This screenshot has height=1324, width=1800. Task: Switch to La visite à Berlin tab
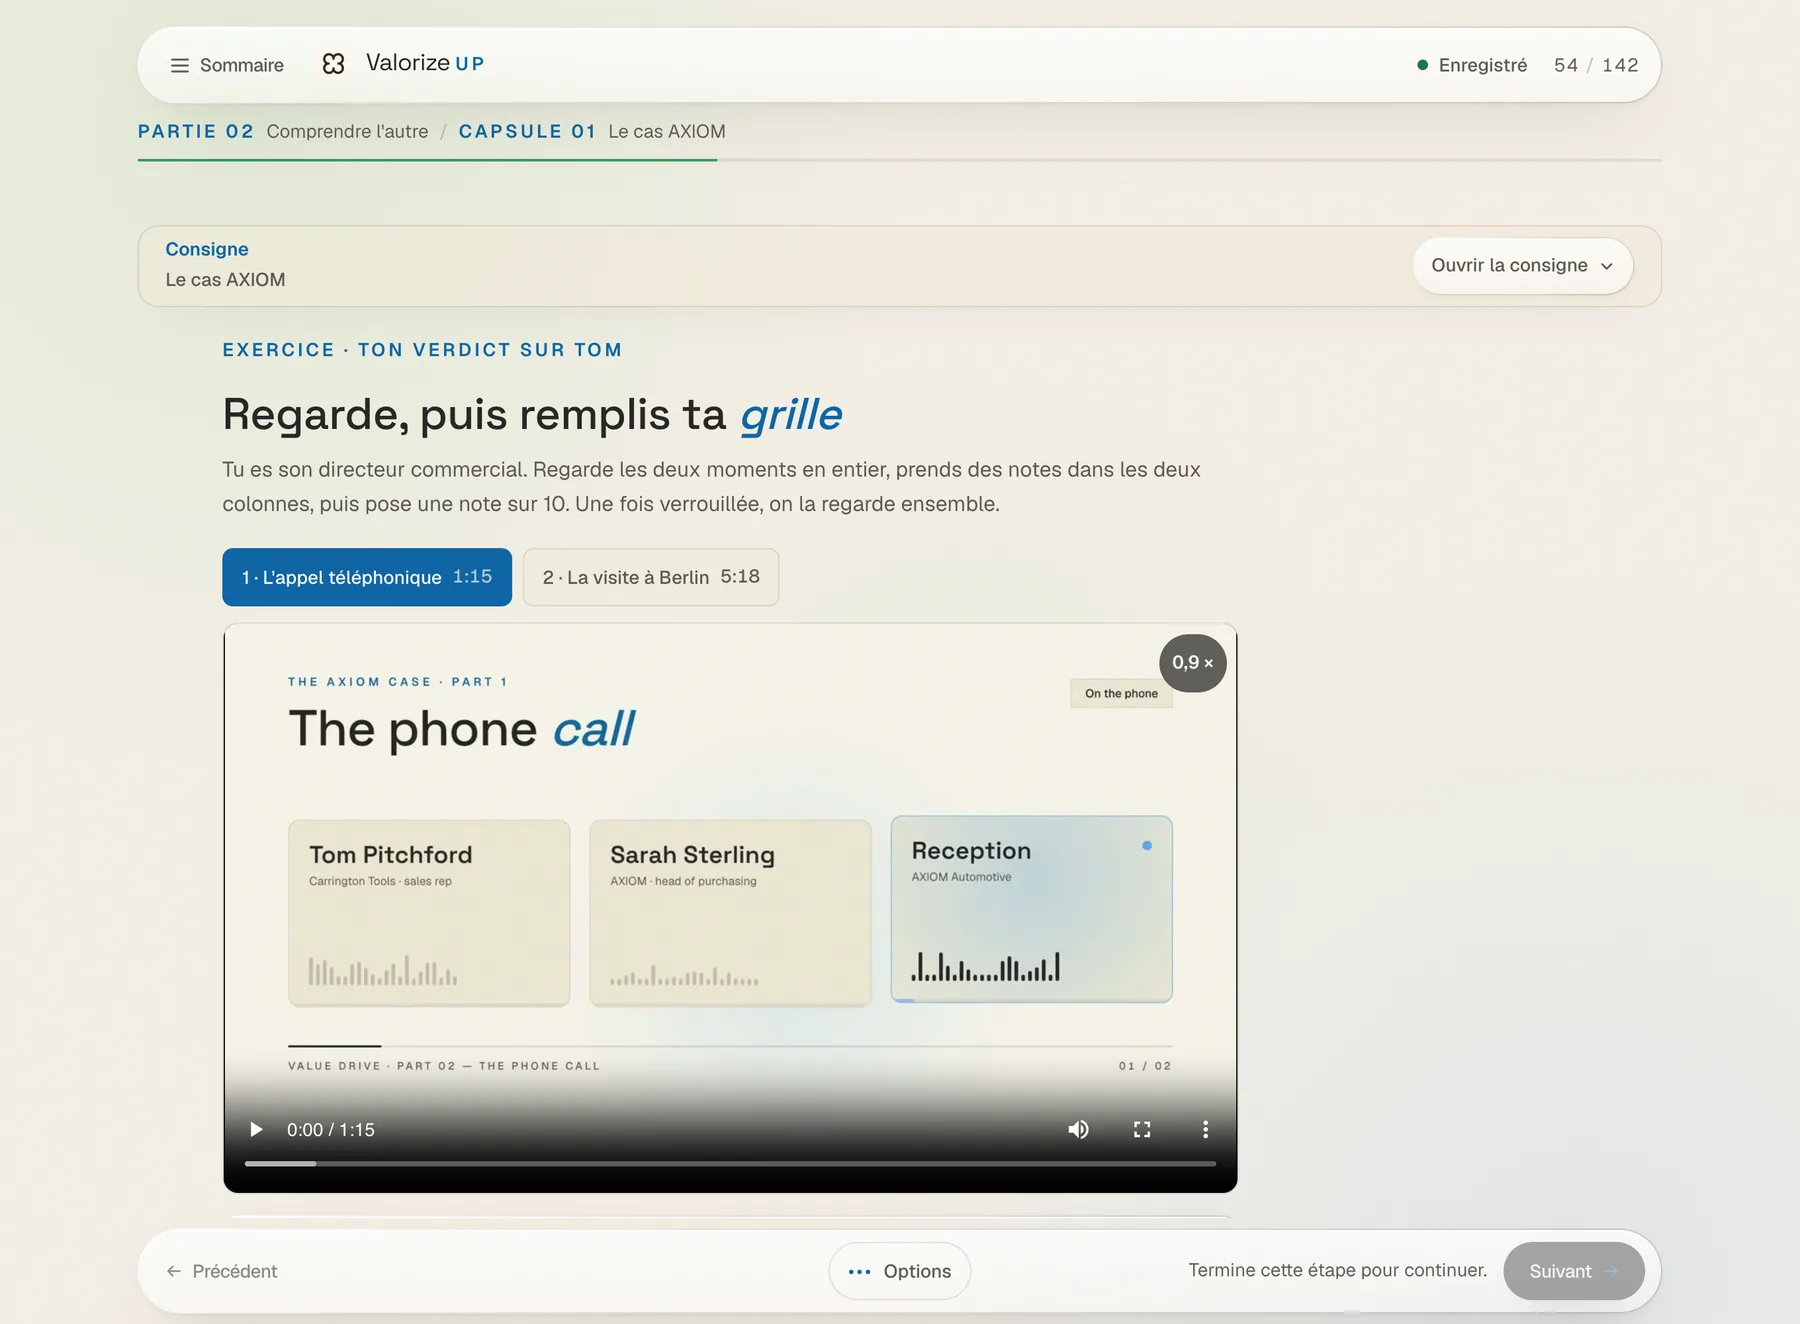pos(651,577)
